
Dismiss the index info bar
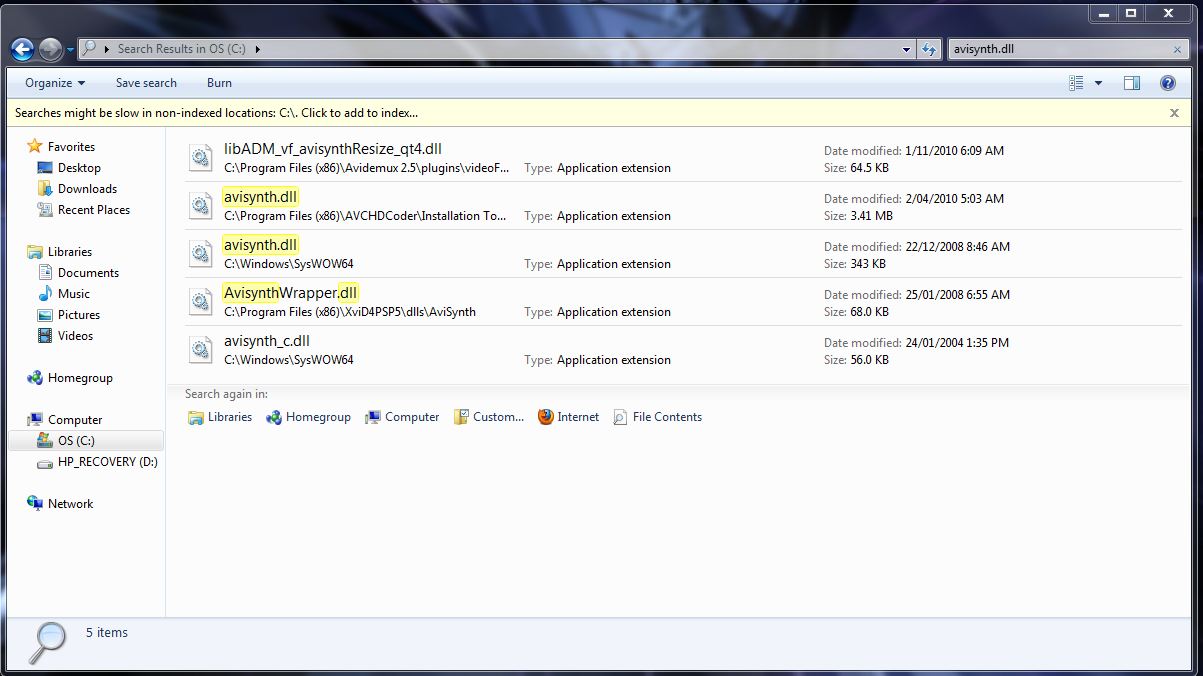point(1174,113)
